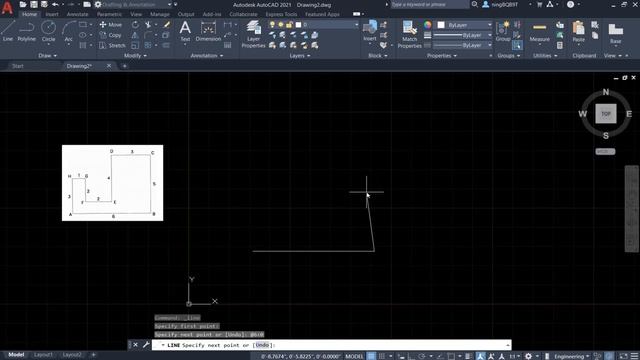The height and width of the screenshot is (360, 640).
Task: Click the Open file icon in quick access
Action: (23, 4)
